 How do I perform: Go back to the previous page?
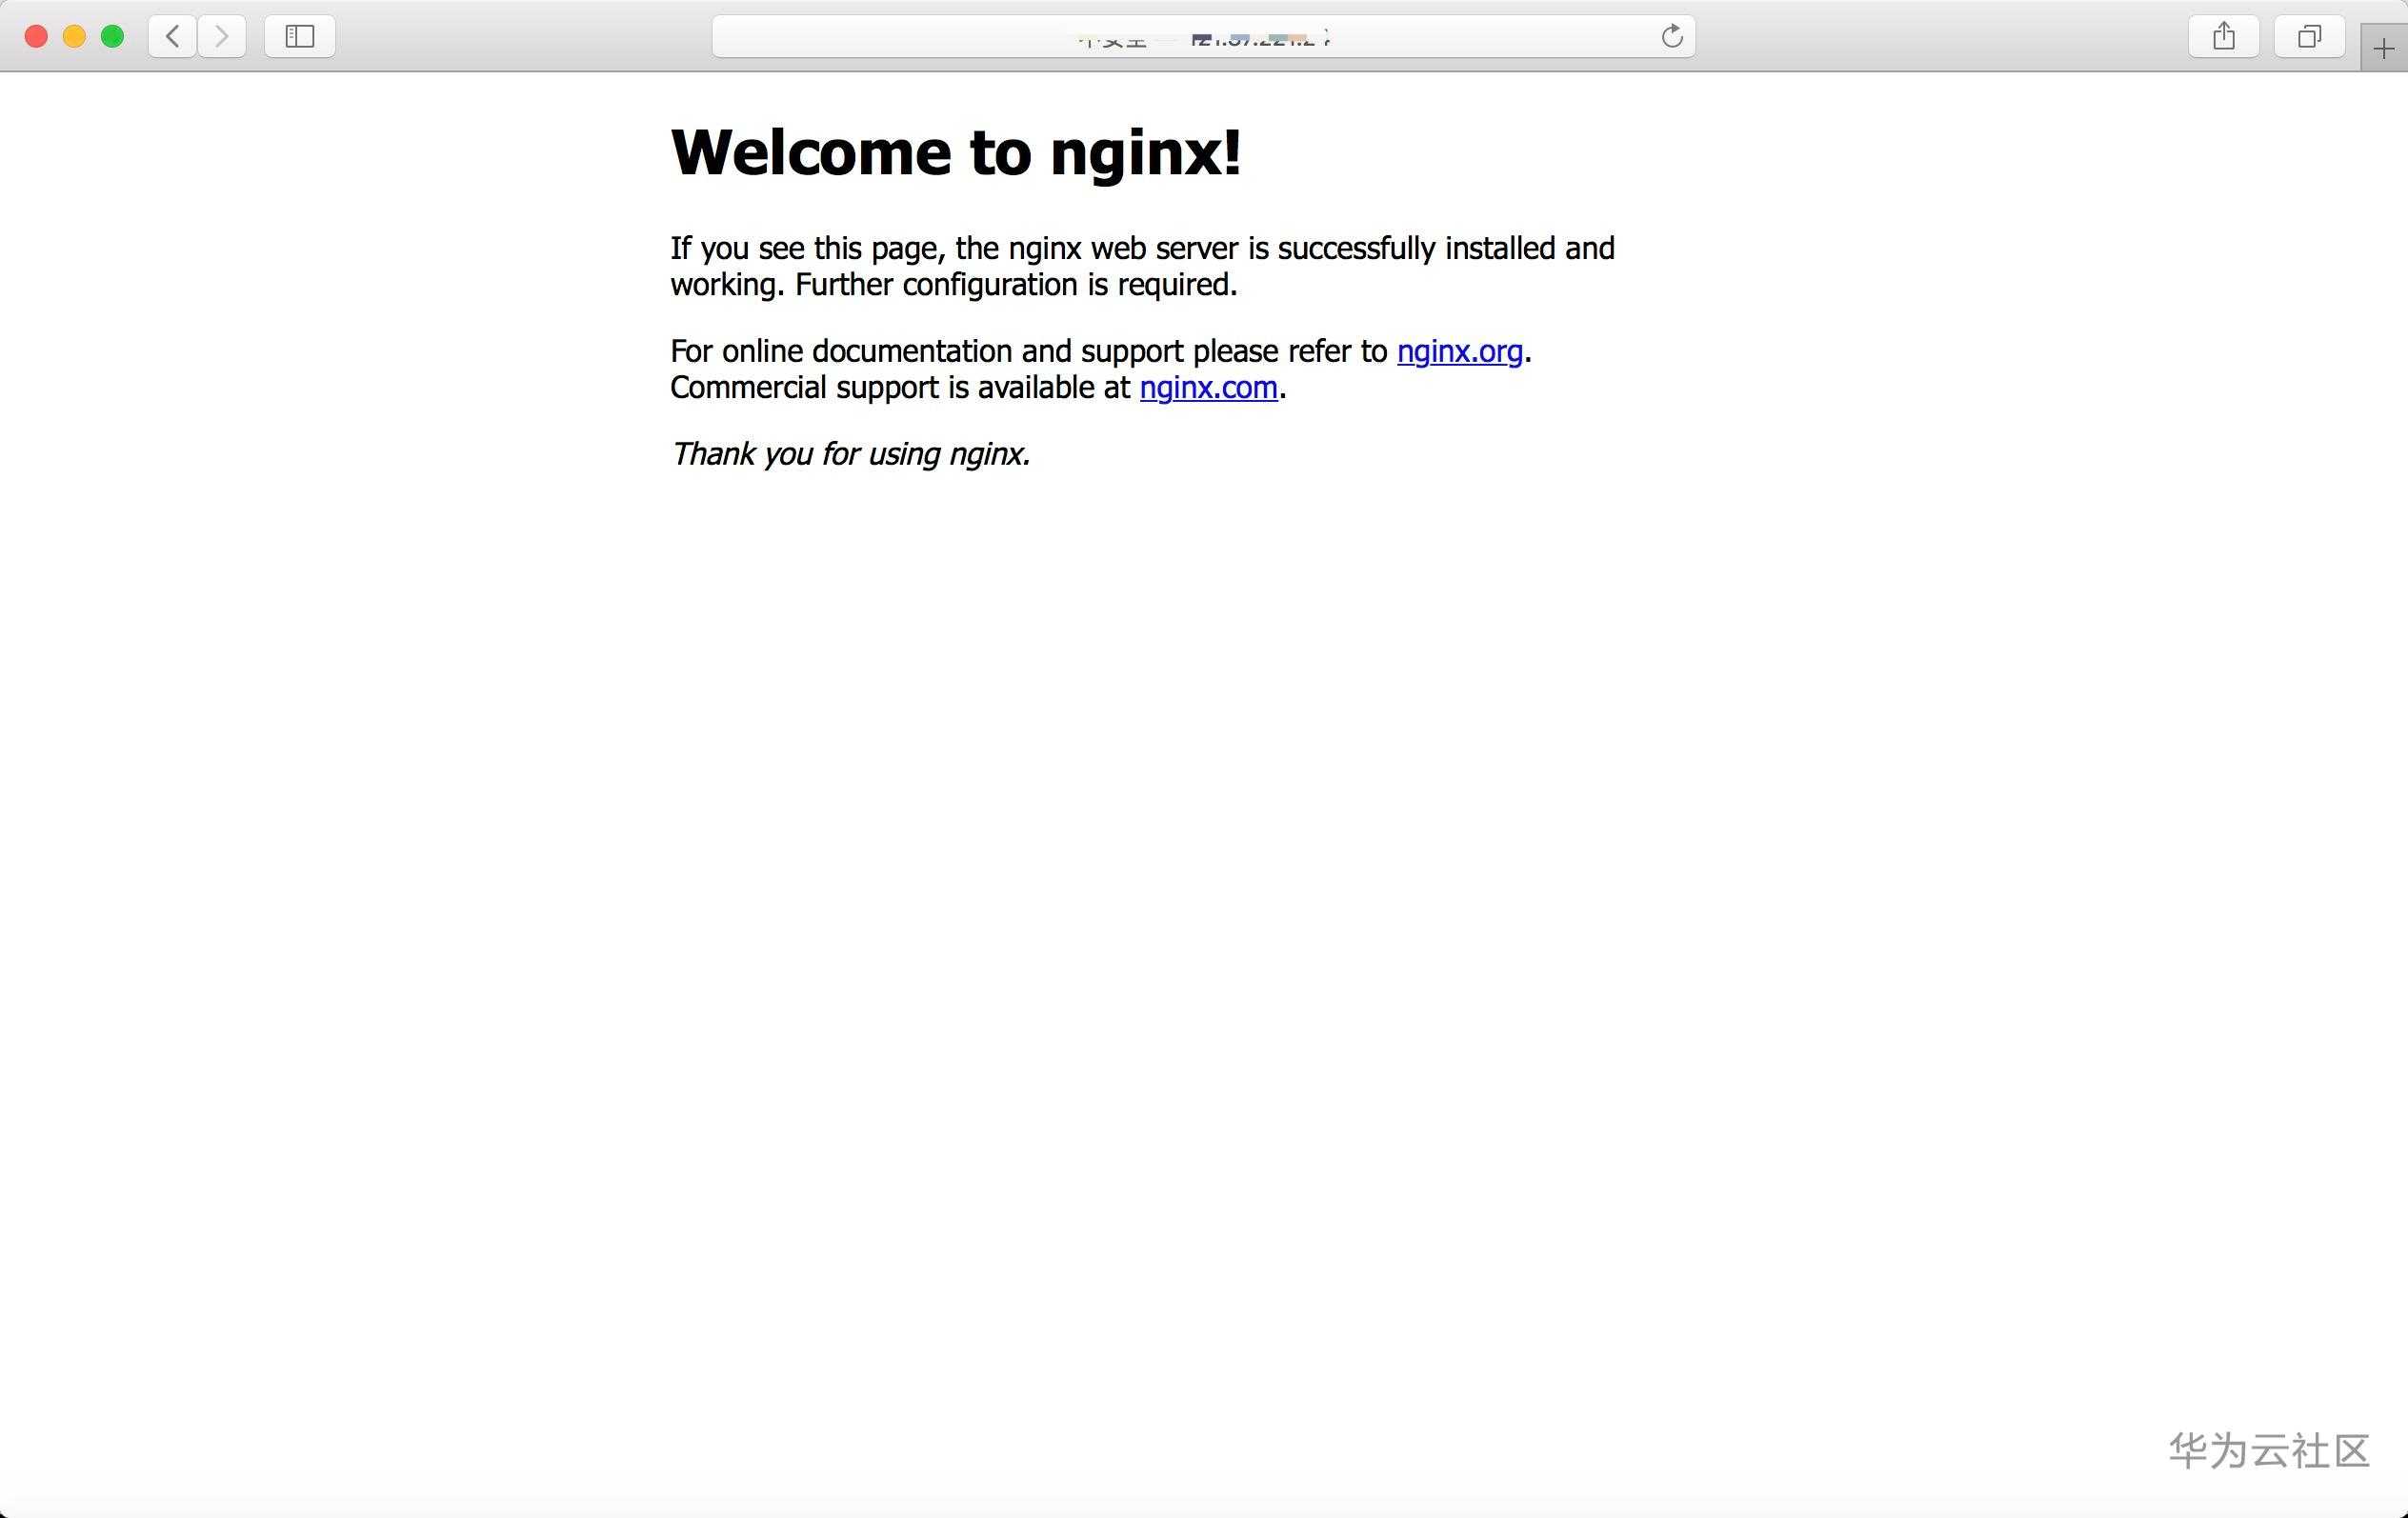pyautogui.click(x=172, y=37)
